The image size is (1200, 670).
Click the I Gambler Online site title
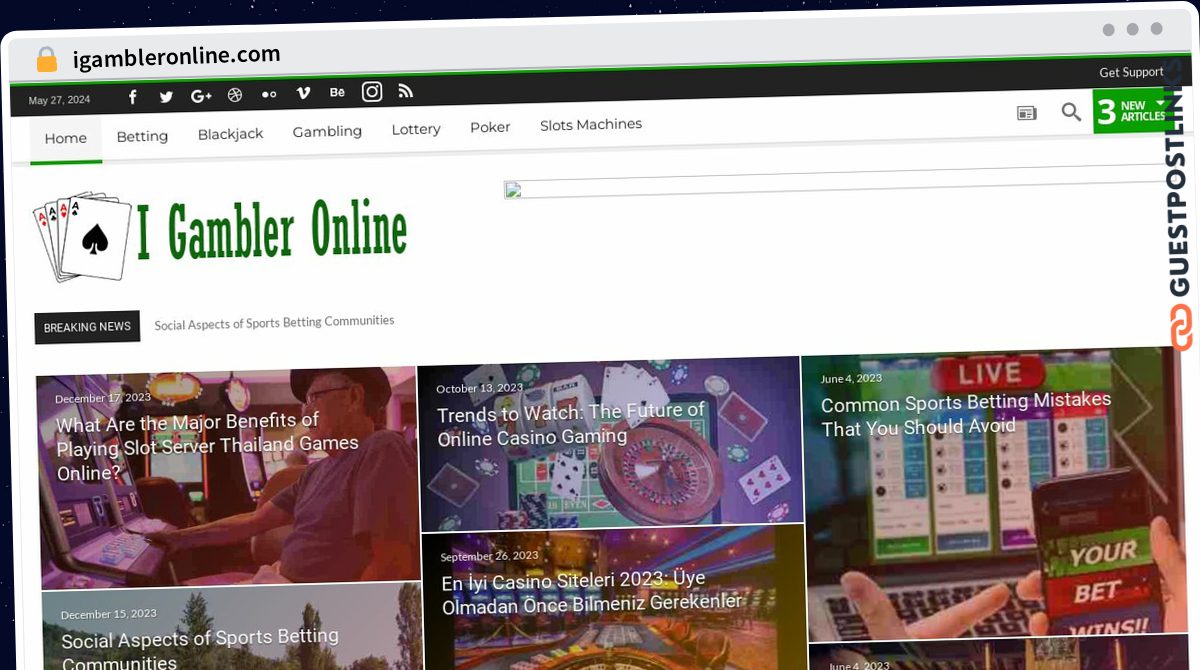coord(272,233)
